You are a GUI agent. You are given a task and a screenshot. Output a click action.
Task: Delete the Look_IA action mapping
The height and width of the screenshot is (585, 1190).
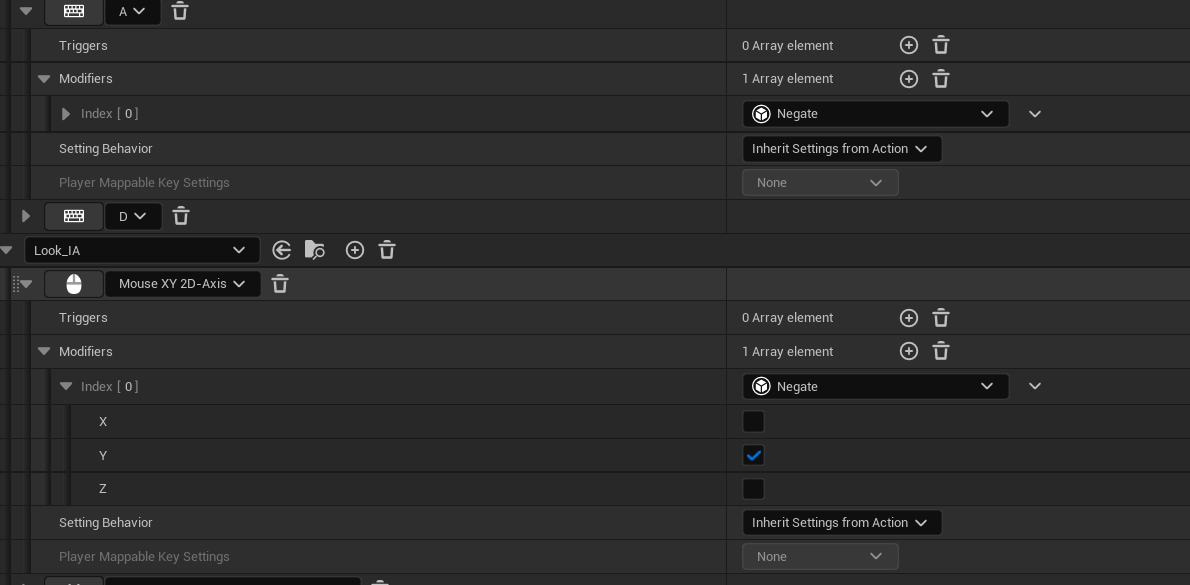pyautogui.click(x=387, y=250)
